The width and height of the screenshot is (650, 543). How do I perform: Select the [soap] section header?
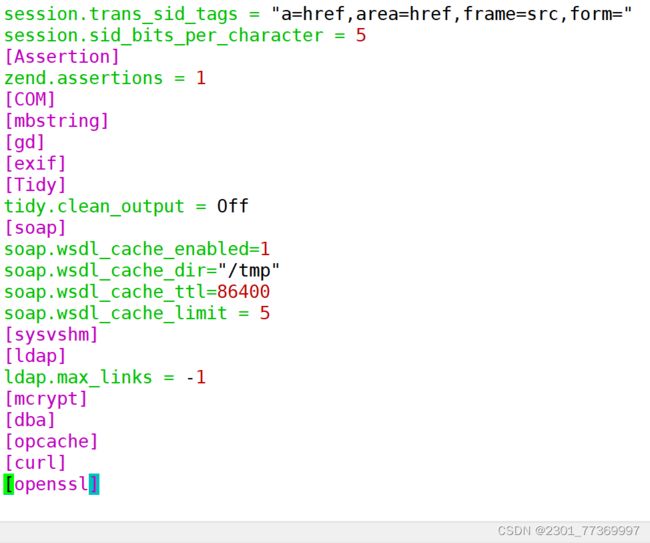tap(35, 228)
